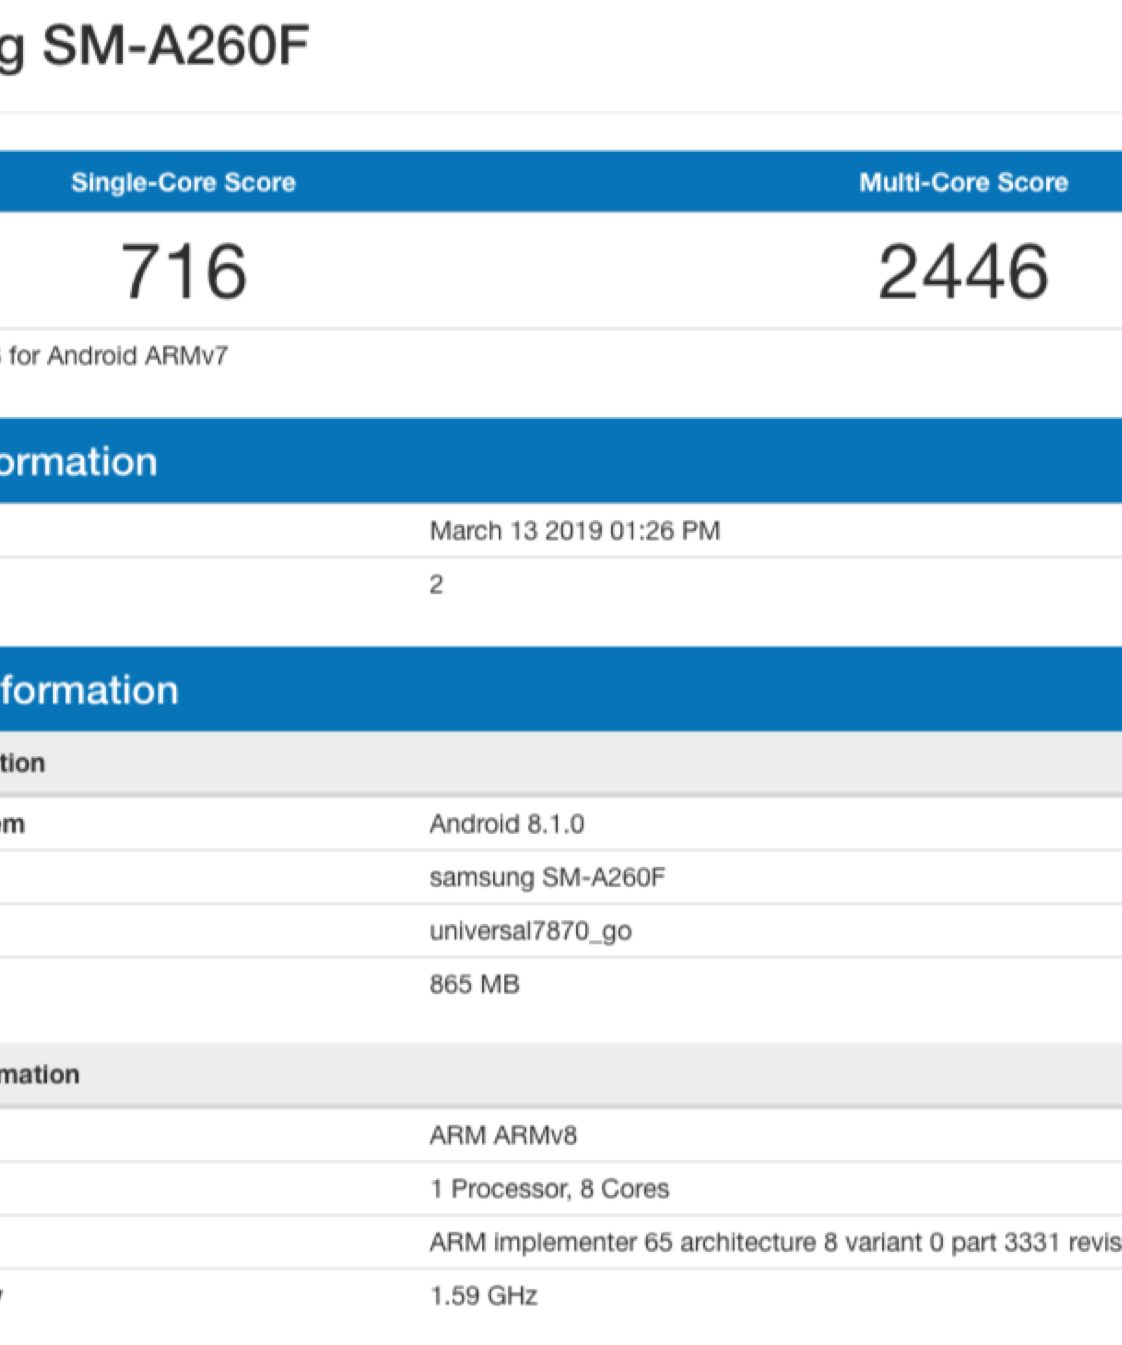Screen dimensions: 1122x1345
Task: Select the single-core score 716
Action: click(184, 271)
